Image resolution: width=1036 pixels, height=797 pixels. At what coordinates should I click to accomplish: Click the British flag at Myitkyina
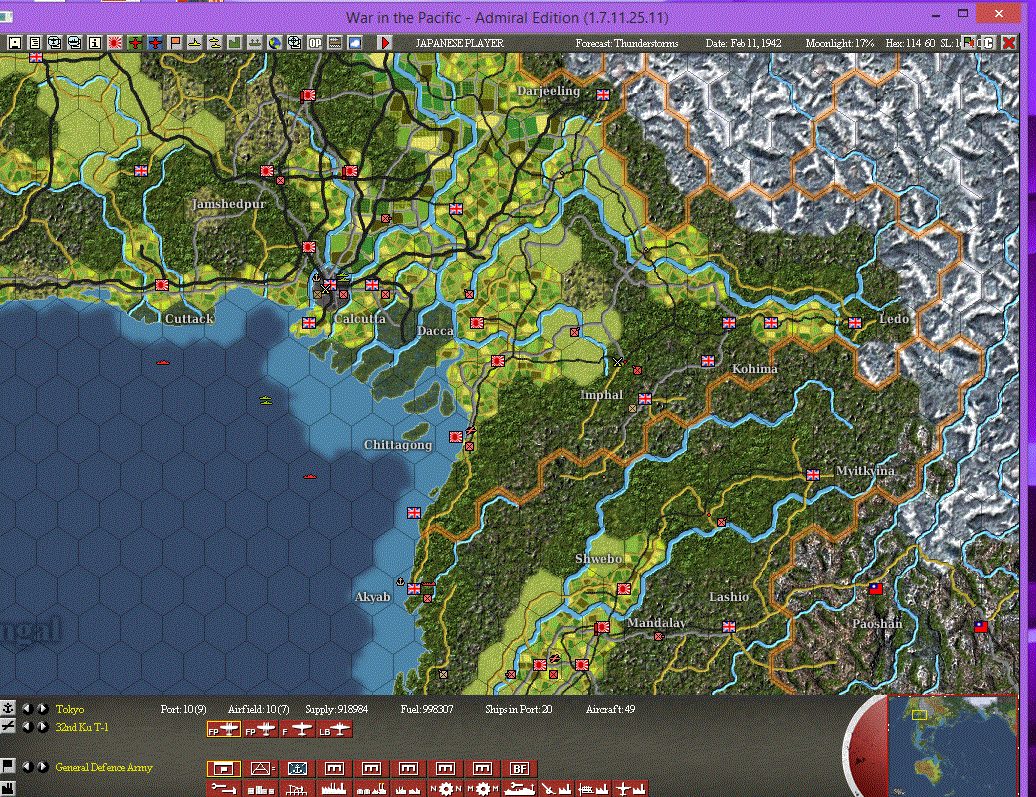tap(813, 475)
